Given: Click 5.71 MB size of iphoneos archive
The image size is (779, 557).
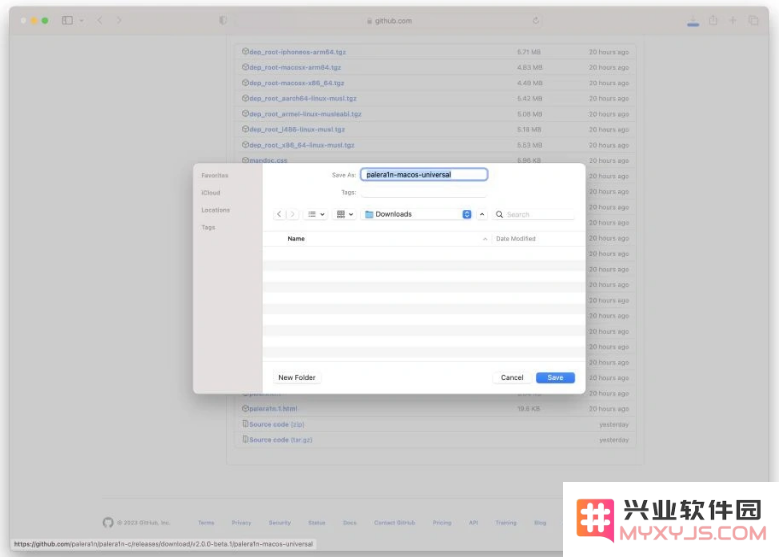Looking at the screenshot, I should 529,52.
